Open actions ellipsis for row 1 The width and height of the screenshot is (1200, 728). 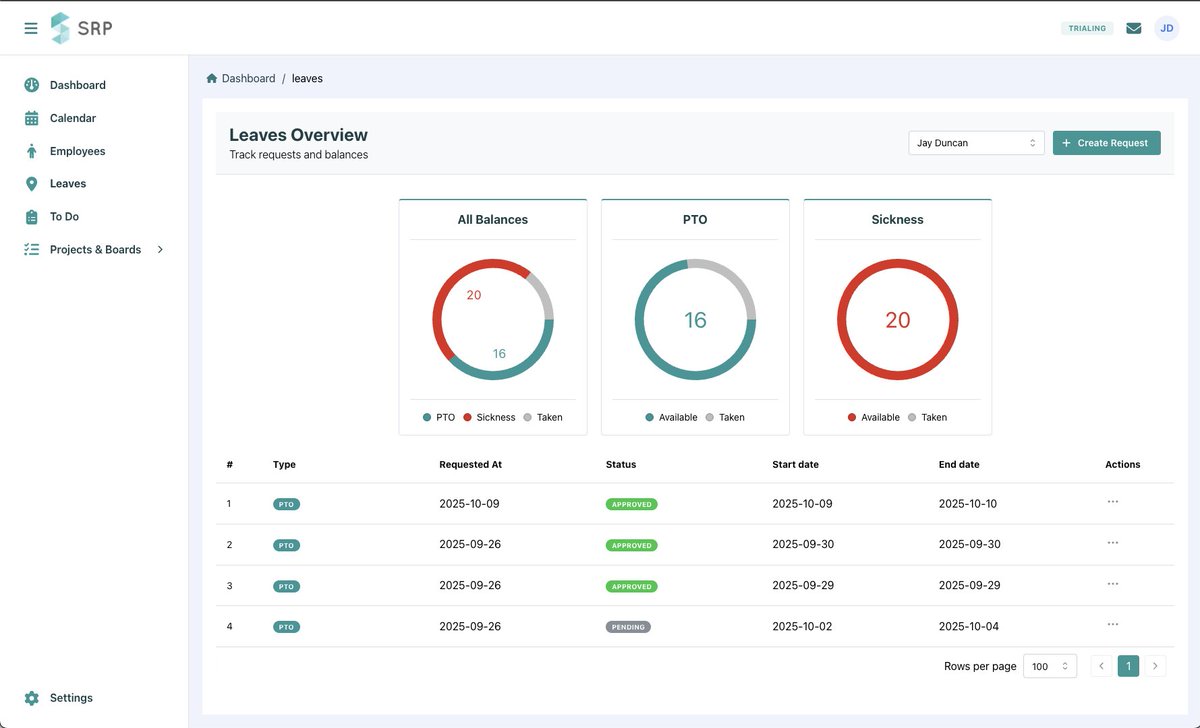1112,502
